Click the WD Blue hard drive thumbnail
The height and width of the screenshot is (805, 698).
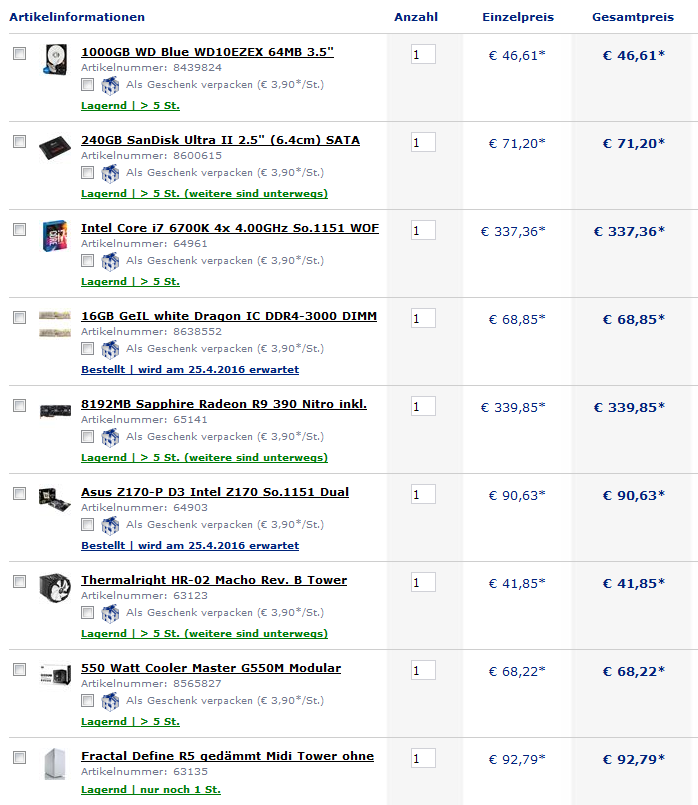point(54,60)
